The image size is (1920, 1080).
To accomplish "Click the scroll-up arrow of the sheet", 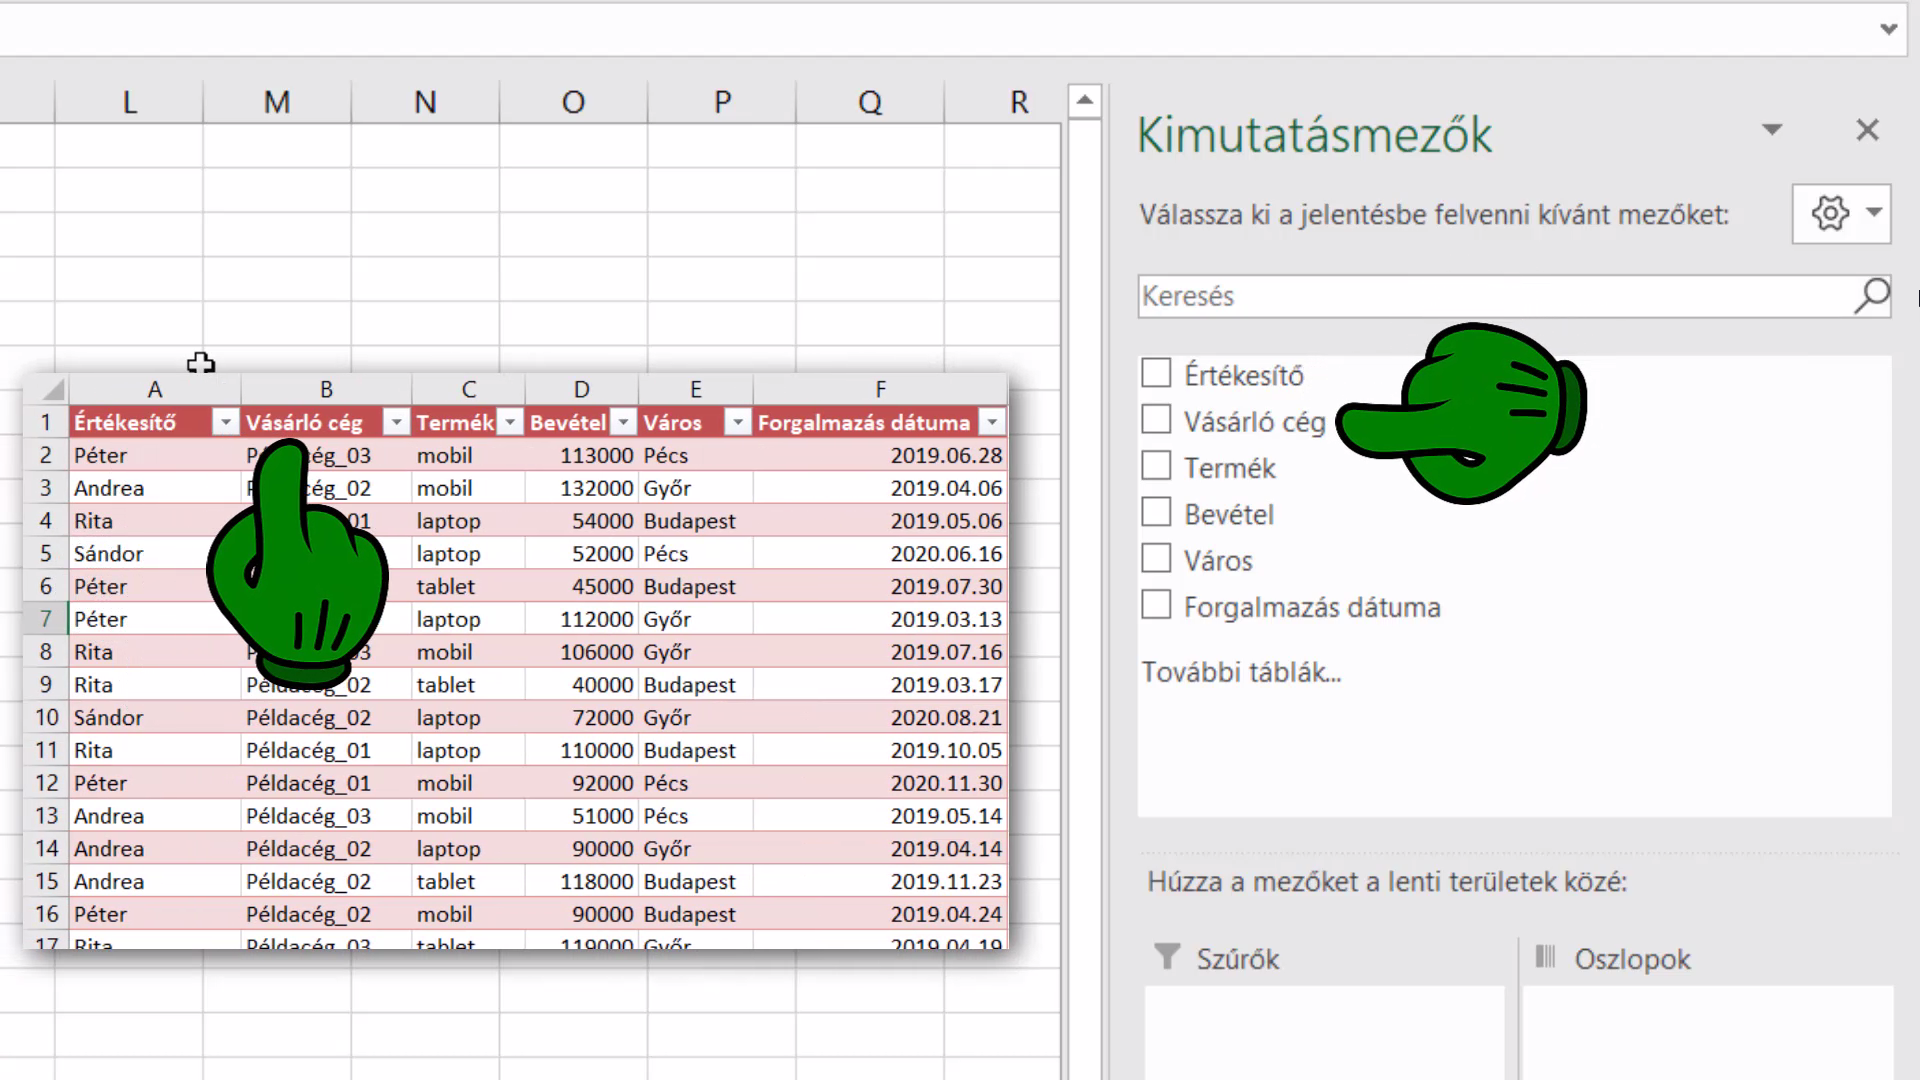I will [x=1085, y=101].
